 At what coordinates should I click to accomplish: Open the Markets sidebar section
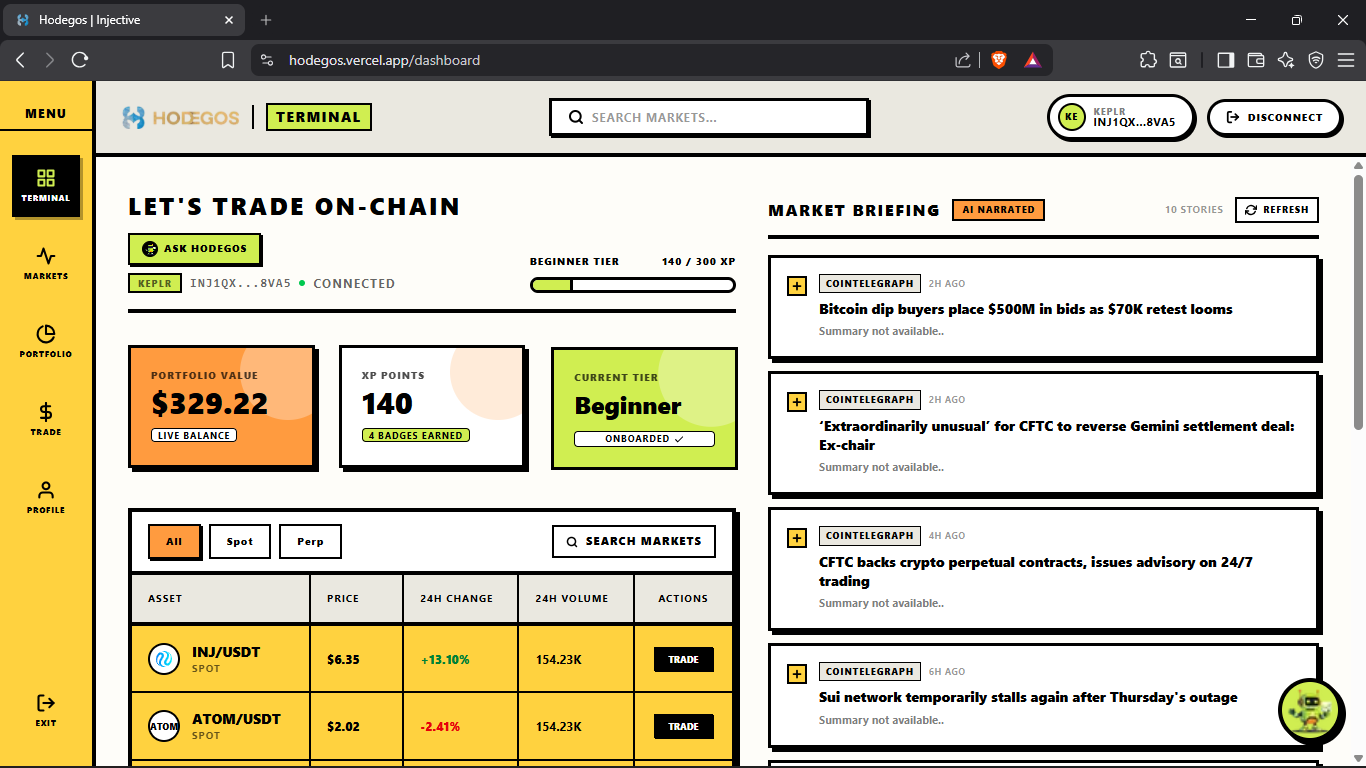click(x=46, y=264)
